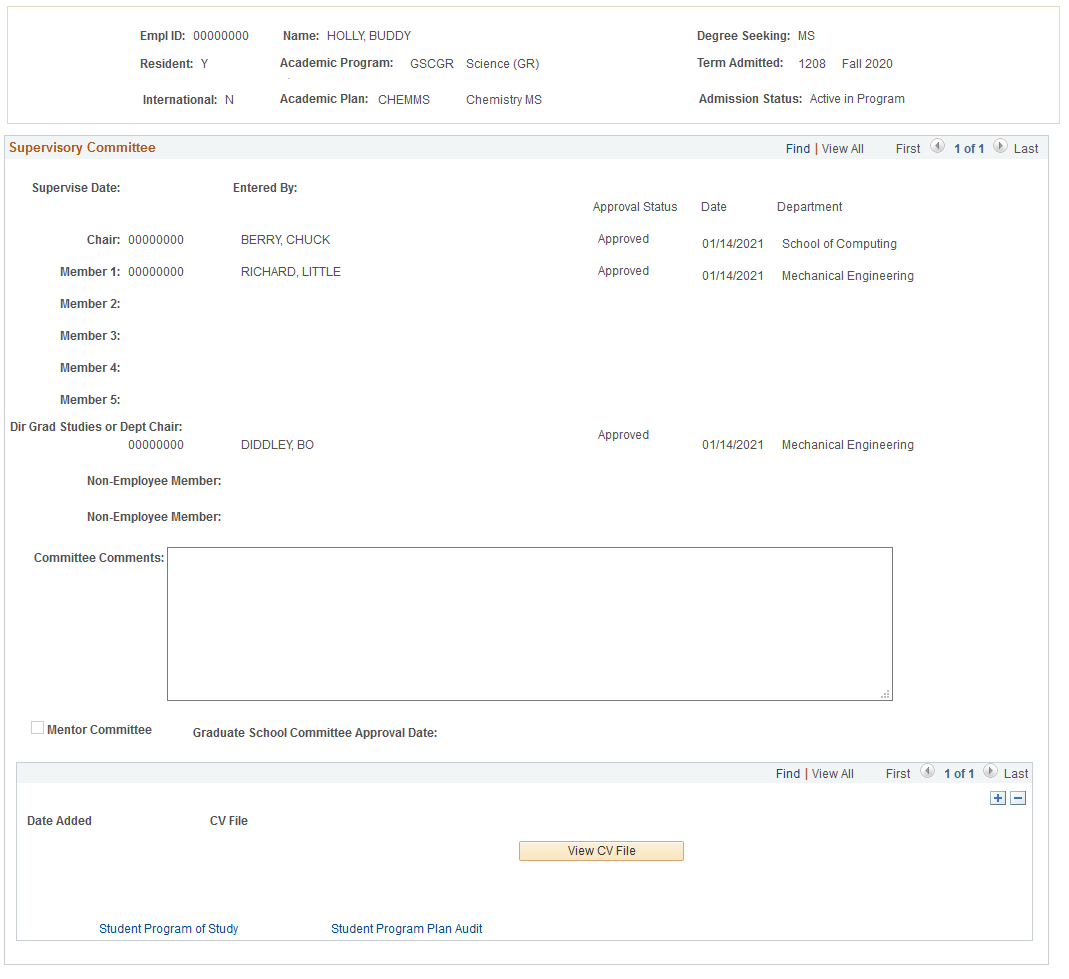Show next Supervisory Committee row arrow
The width and height of the screenshot is (1069, 979).
1000,146
